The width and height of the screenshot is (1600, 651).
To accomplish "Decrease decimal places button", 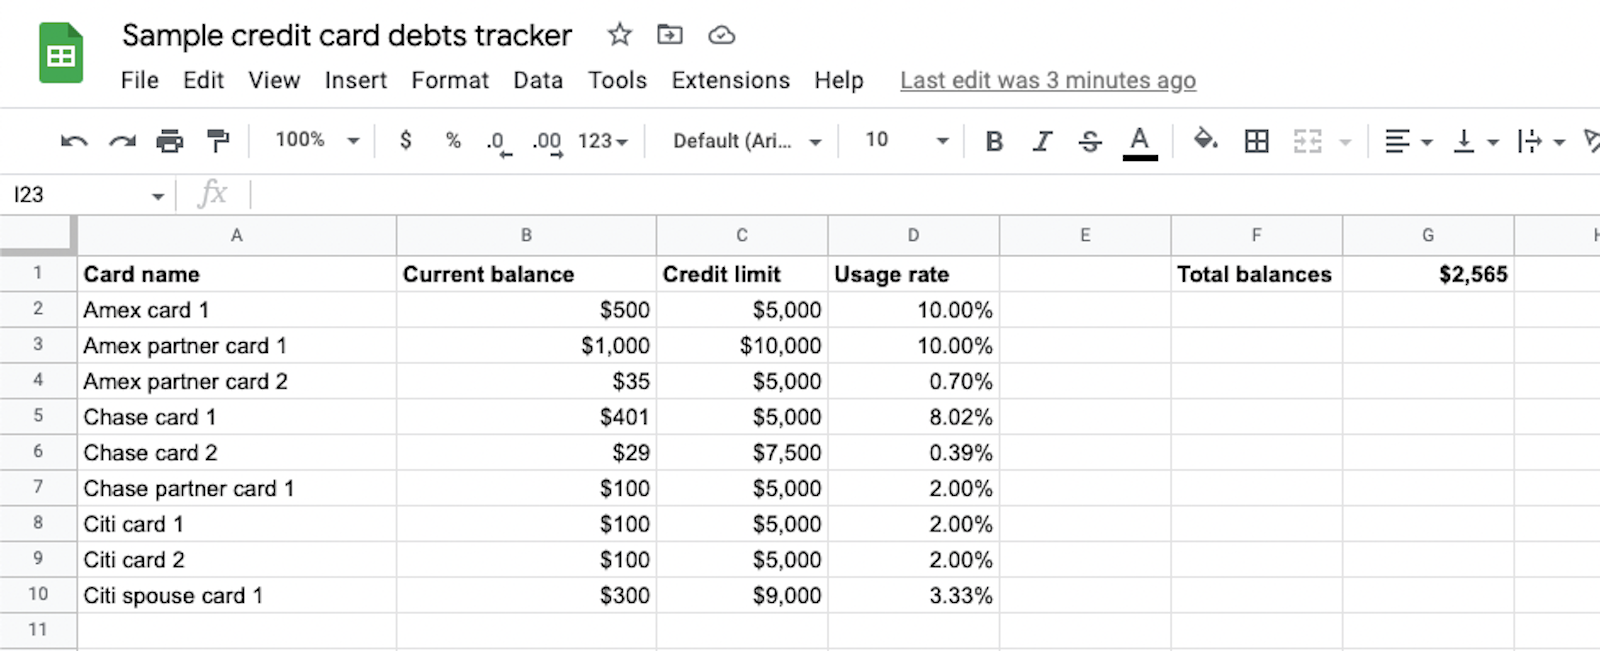I will click(x=499, y=143).
